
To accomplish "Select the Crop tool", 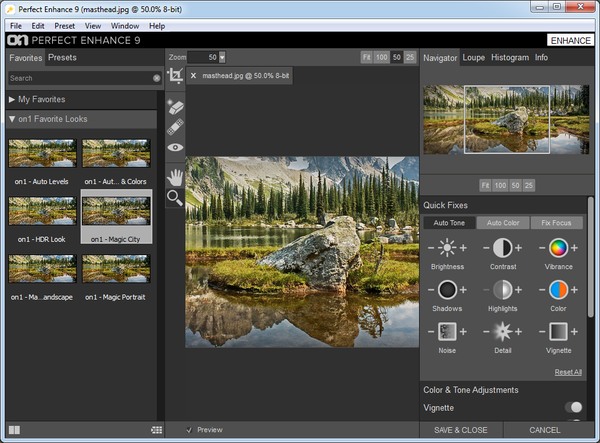I will tap(175, 75).
